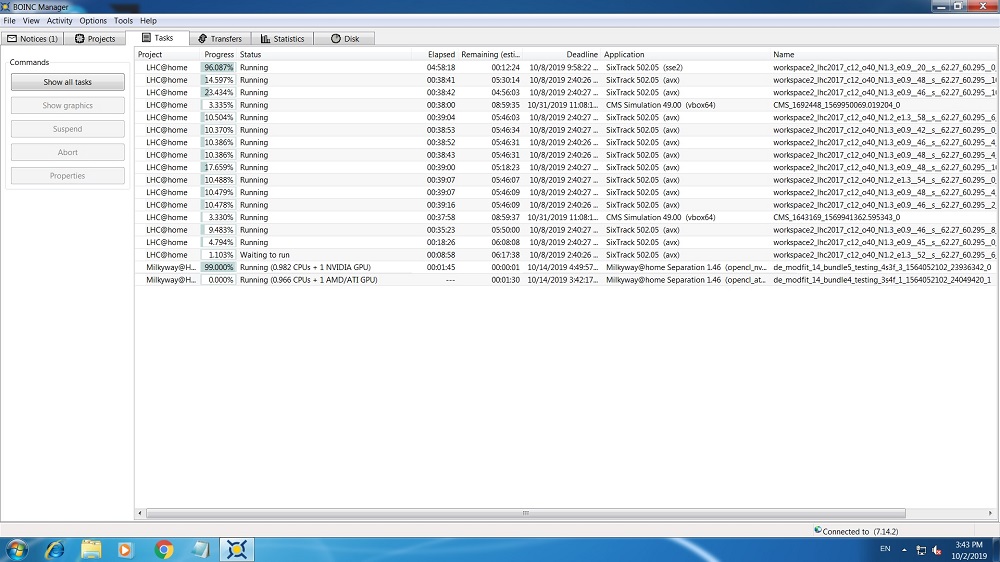The width and height of the screenshot is (1000, 562).
Task: Click the horizontal scrollbar thumb
Action: tap(526, 514)
